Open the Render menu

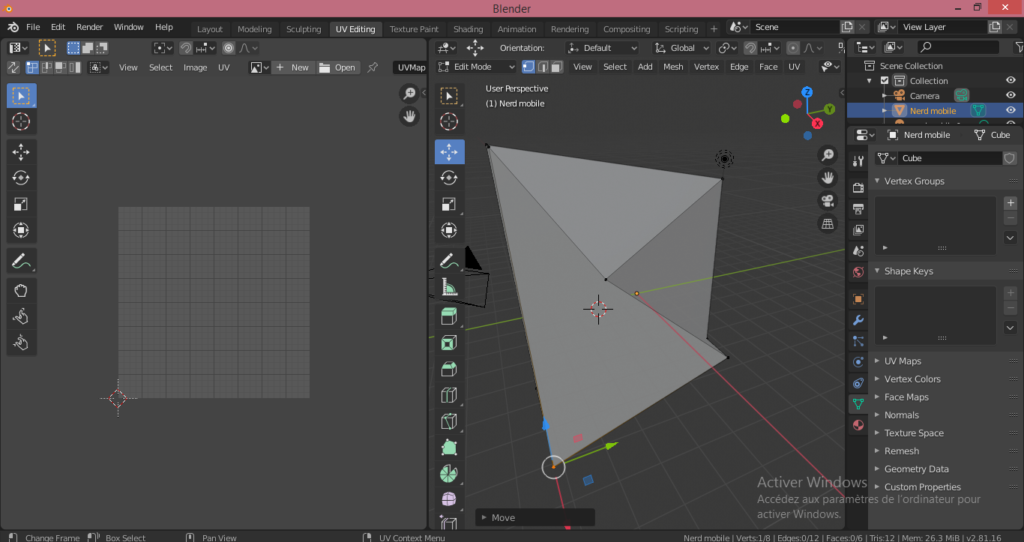[x=89, y=27]
